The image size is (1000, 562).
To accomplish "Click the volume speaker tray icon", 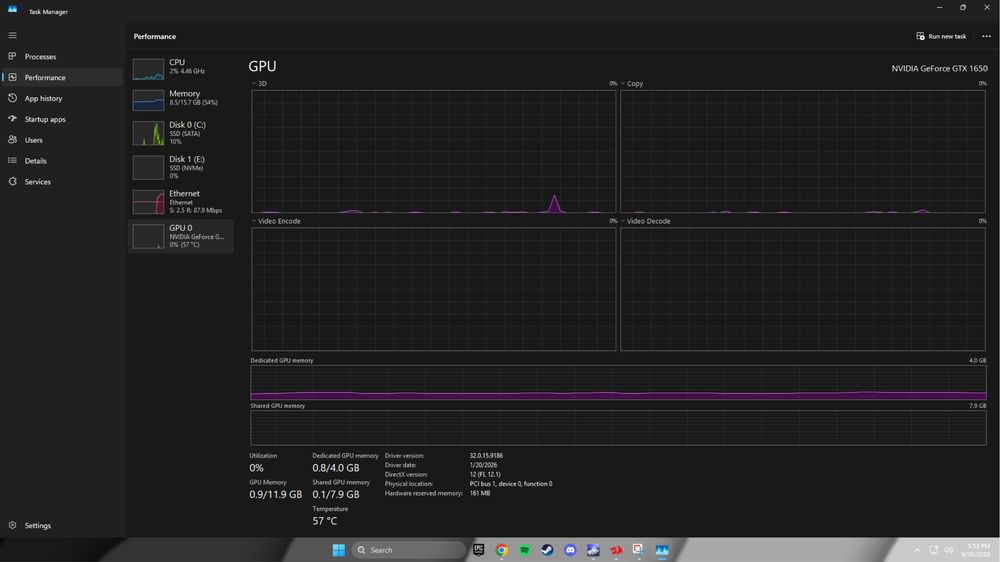I will click(x=948, y=550).
